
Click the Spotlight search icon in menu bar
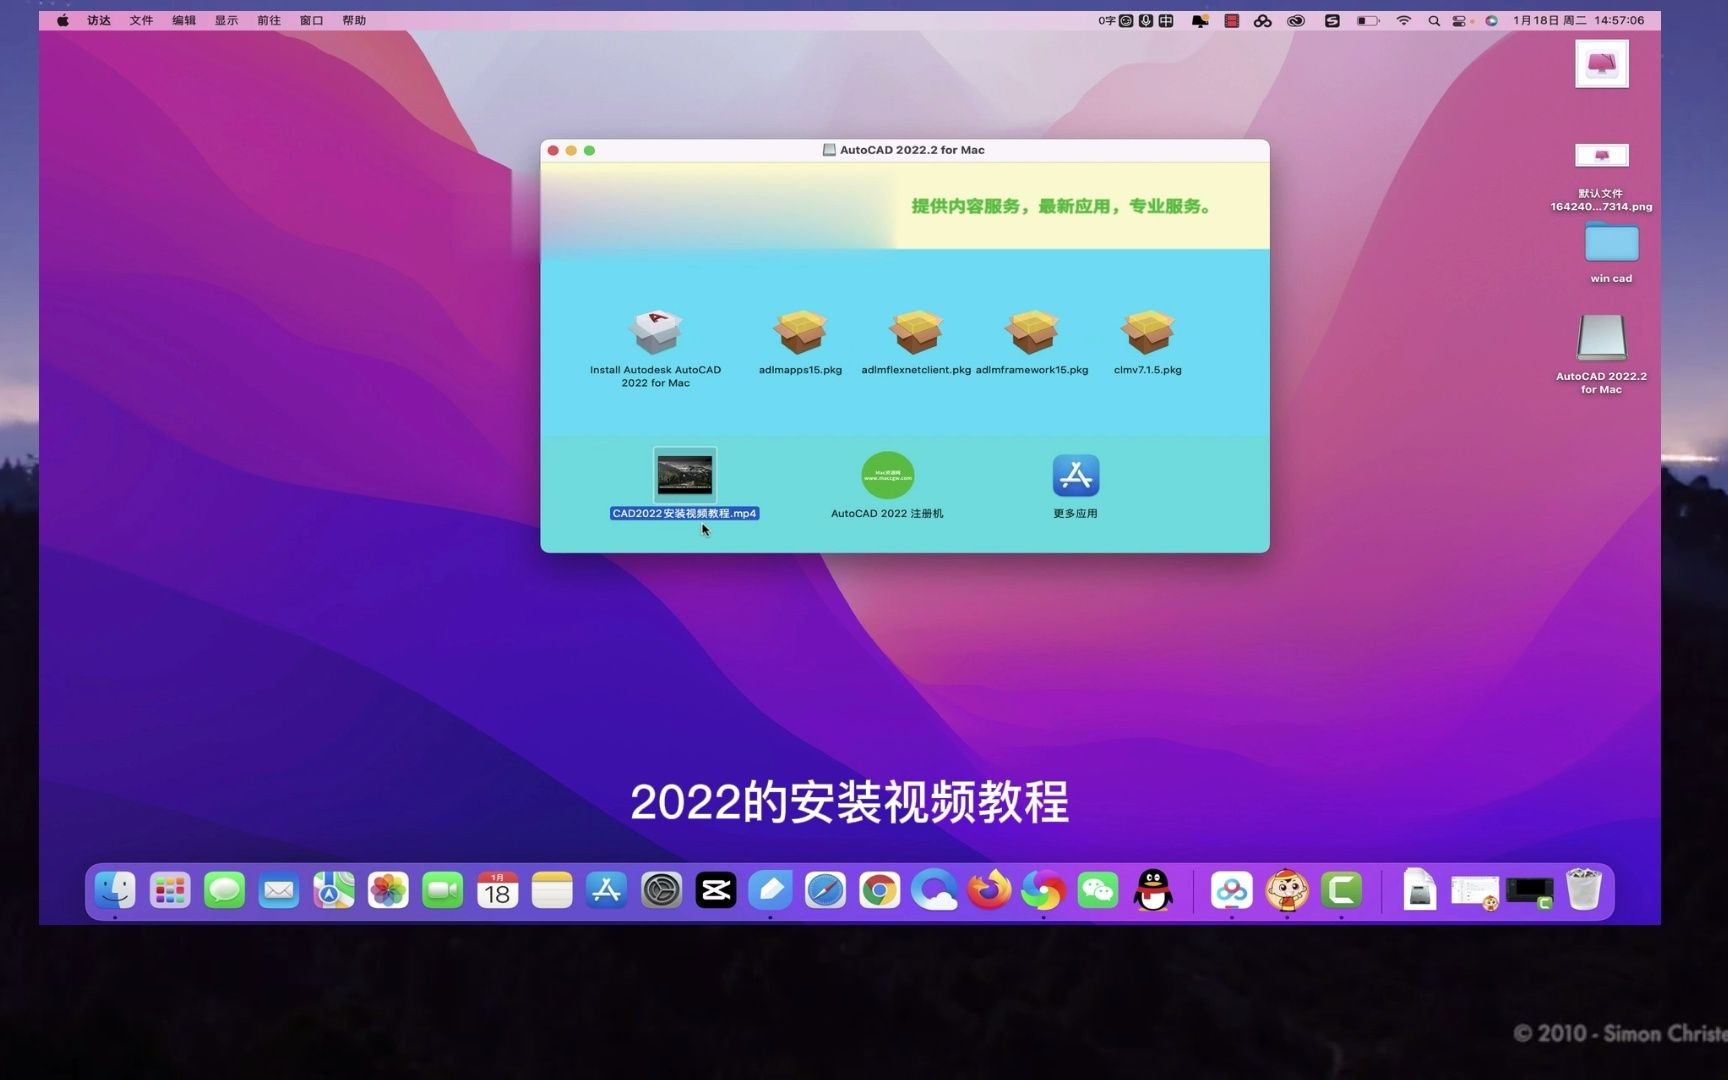[x=1434, y=20]
